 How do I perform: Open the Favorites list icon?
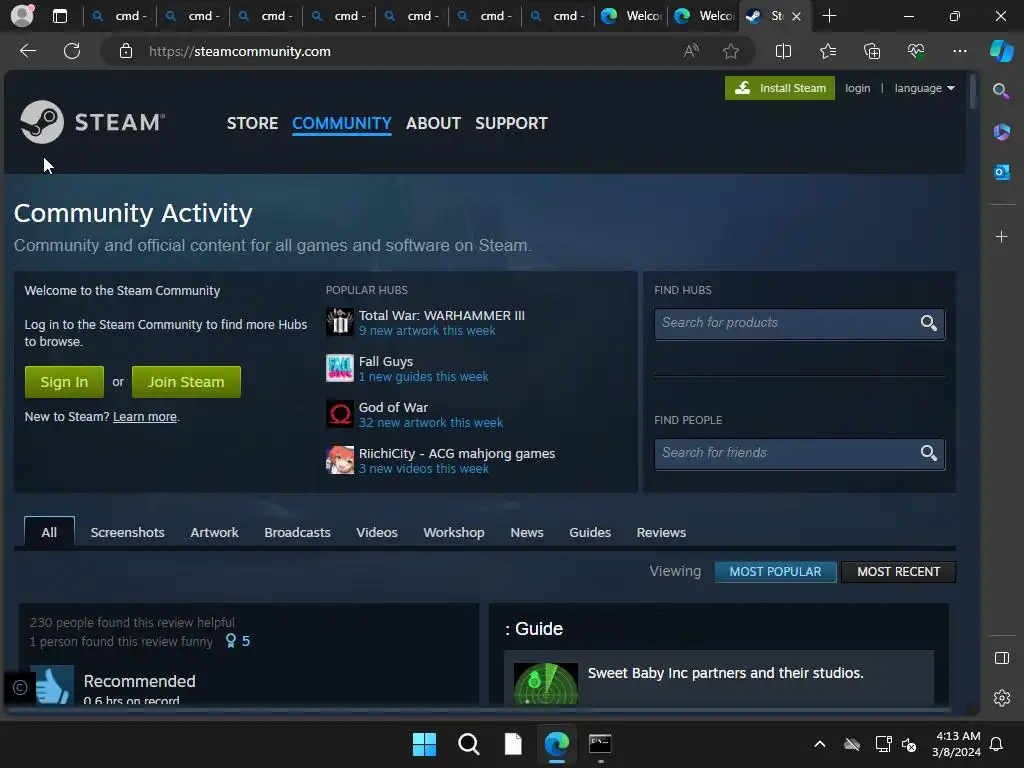[827, 51]
